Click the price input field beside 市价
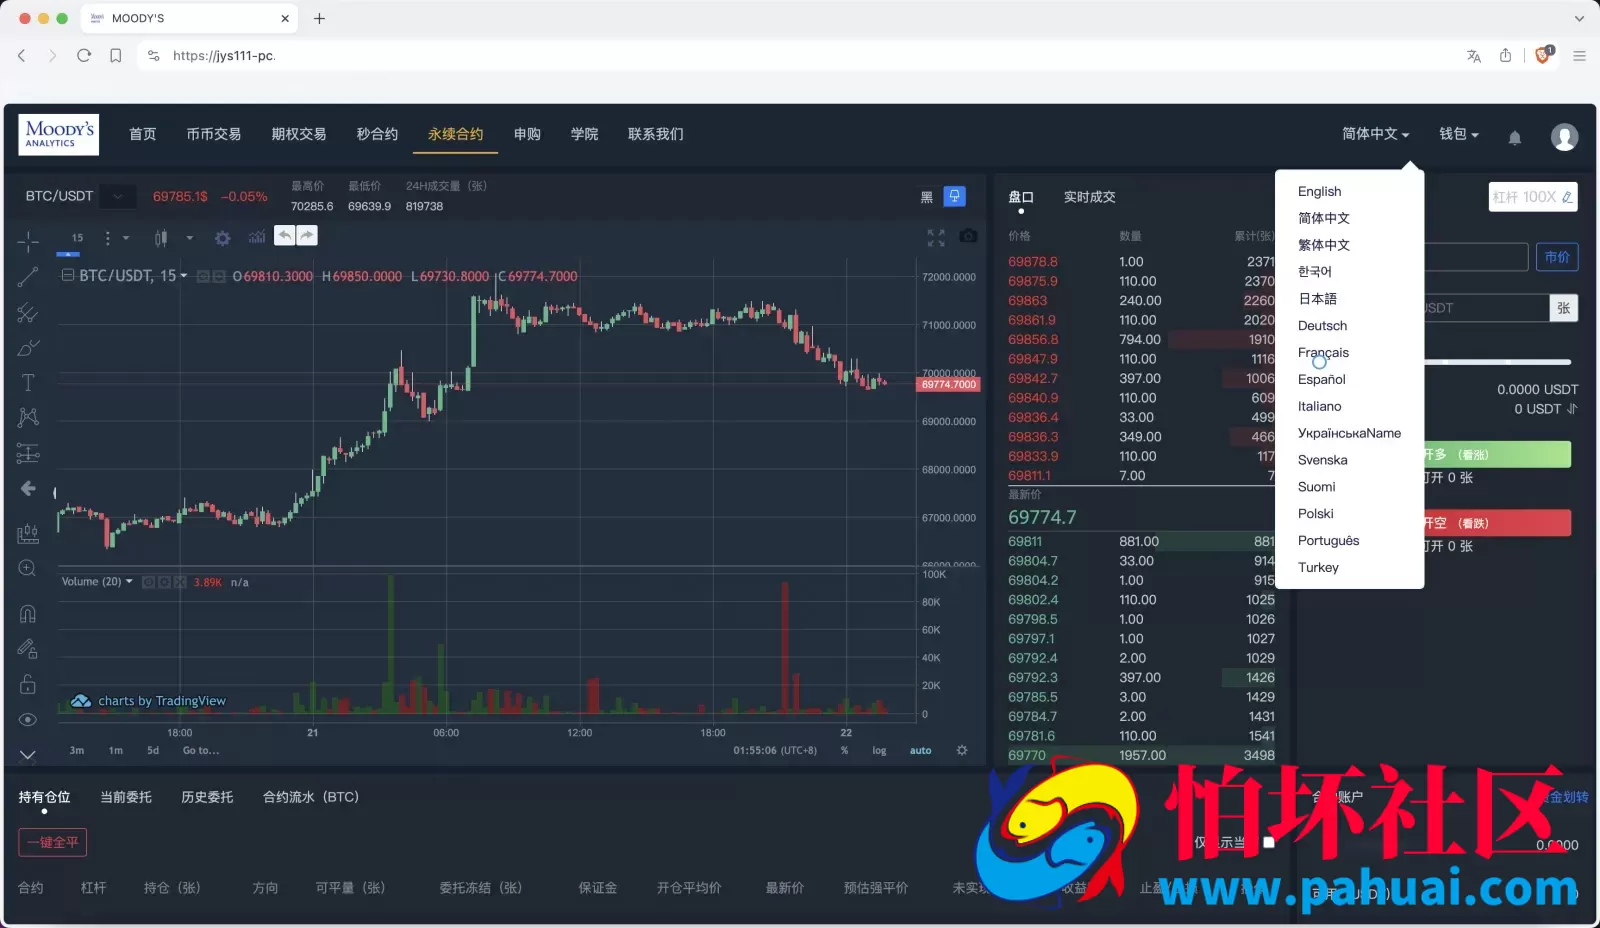Viewport: 1600px width, 928px height. click(1476, 257)
